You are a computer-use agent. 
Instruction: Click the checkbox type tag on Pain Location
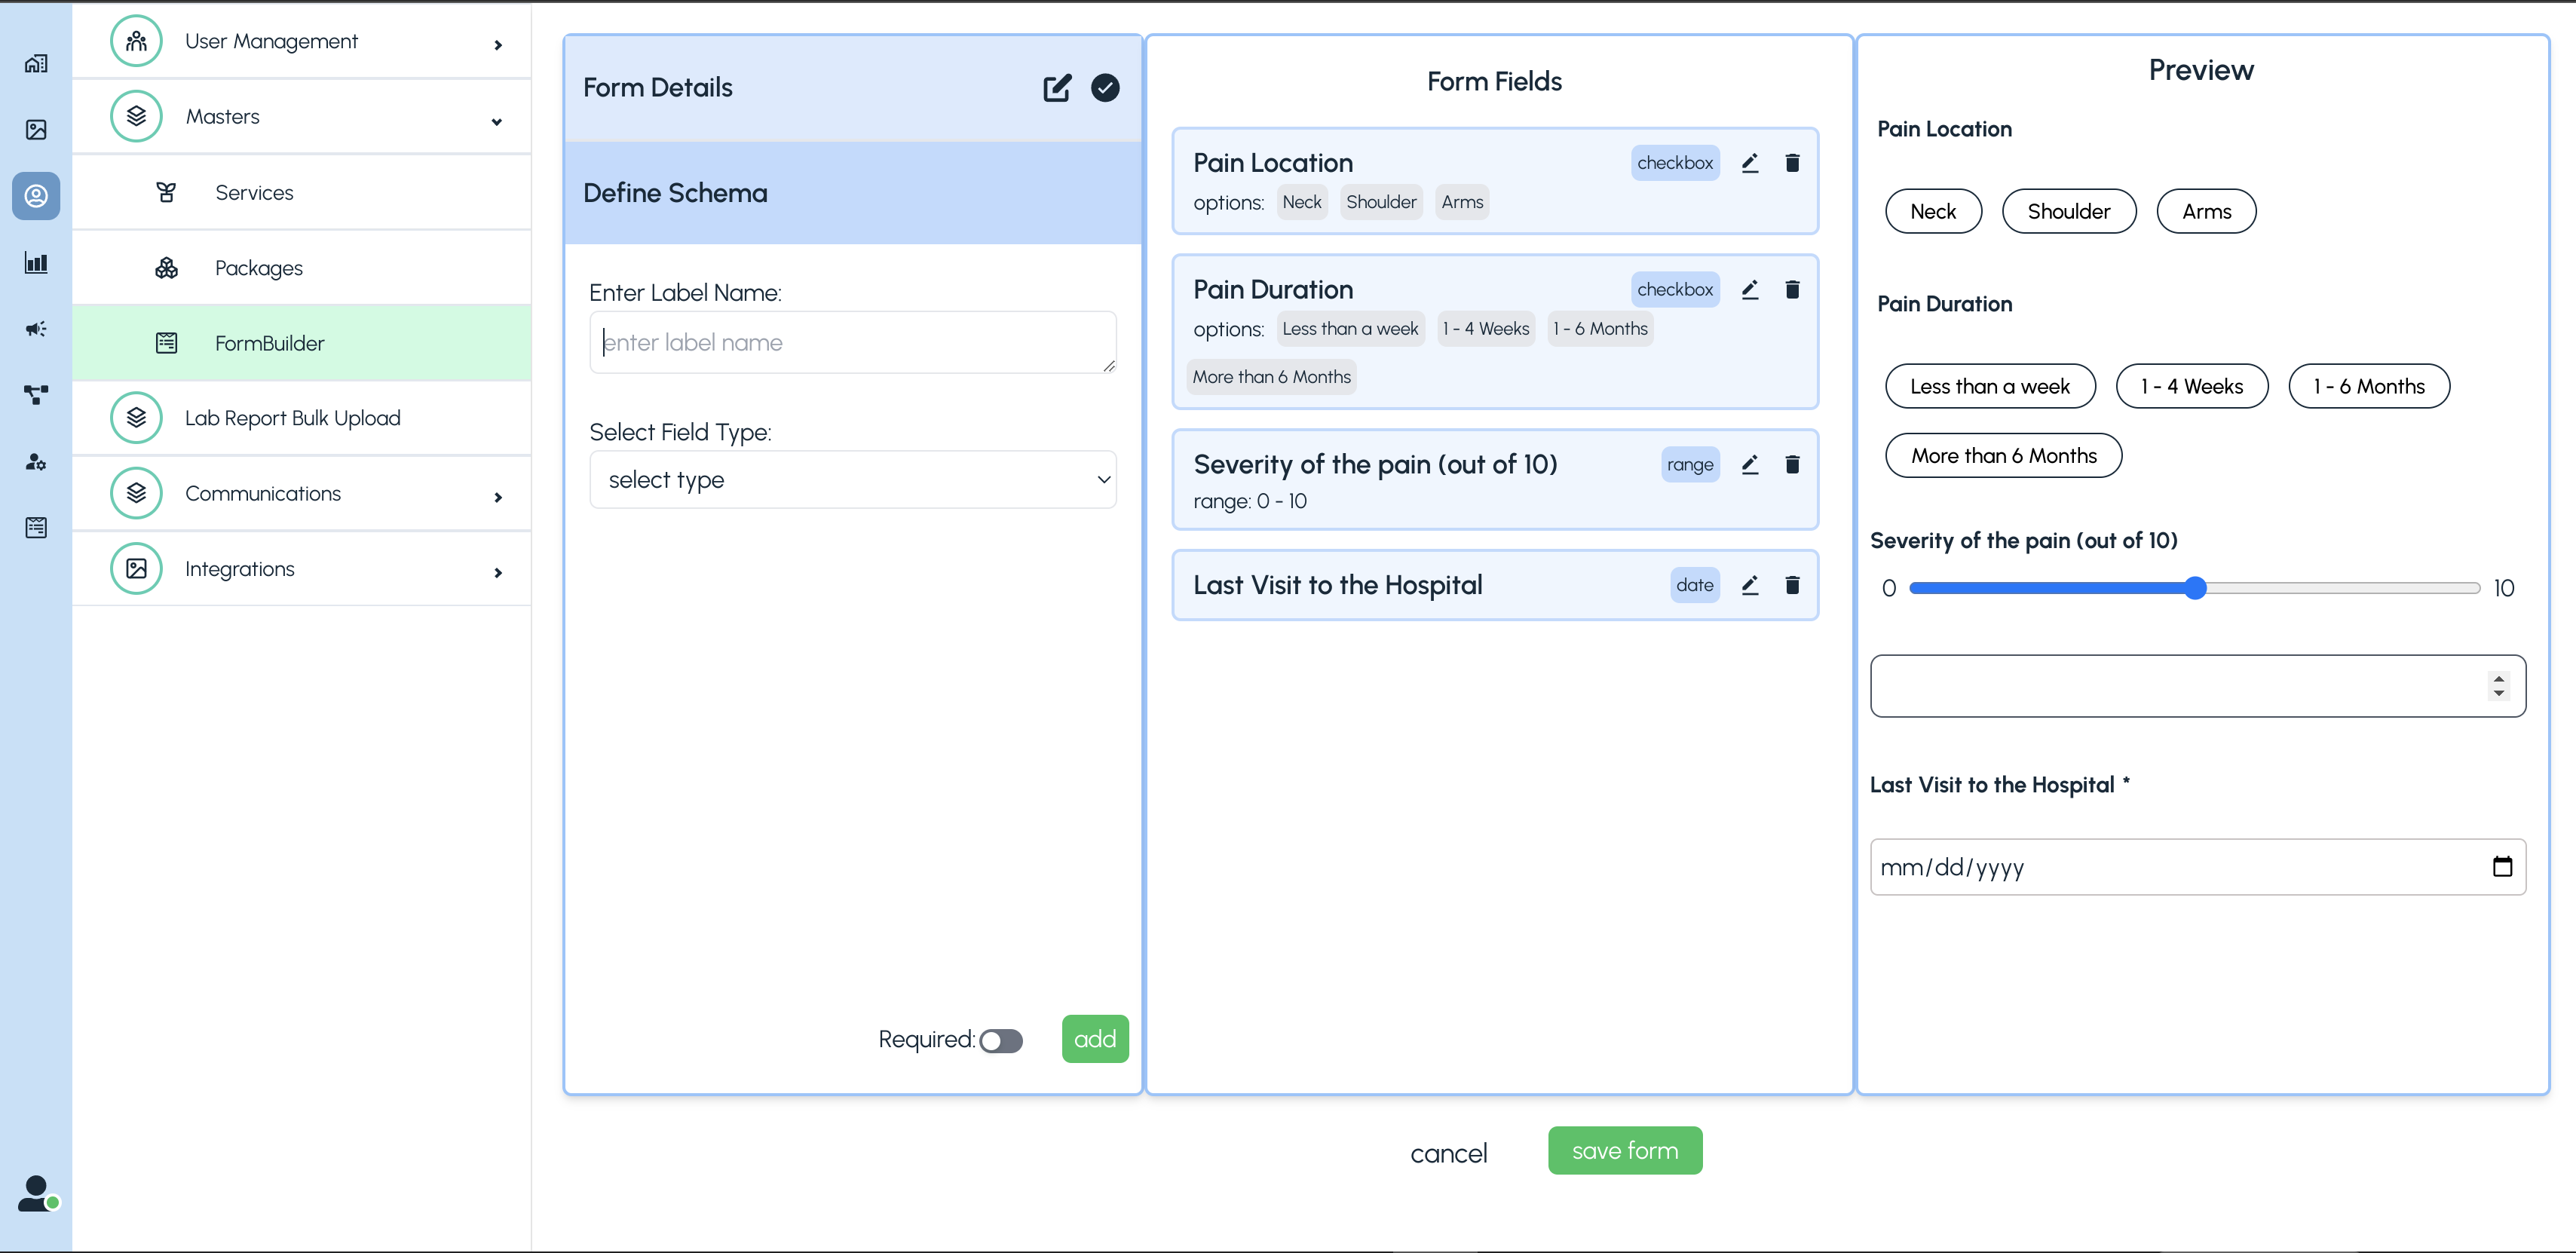tap(1675, 163)
